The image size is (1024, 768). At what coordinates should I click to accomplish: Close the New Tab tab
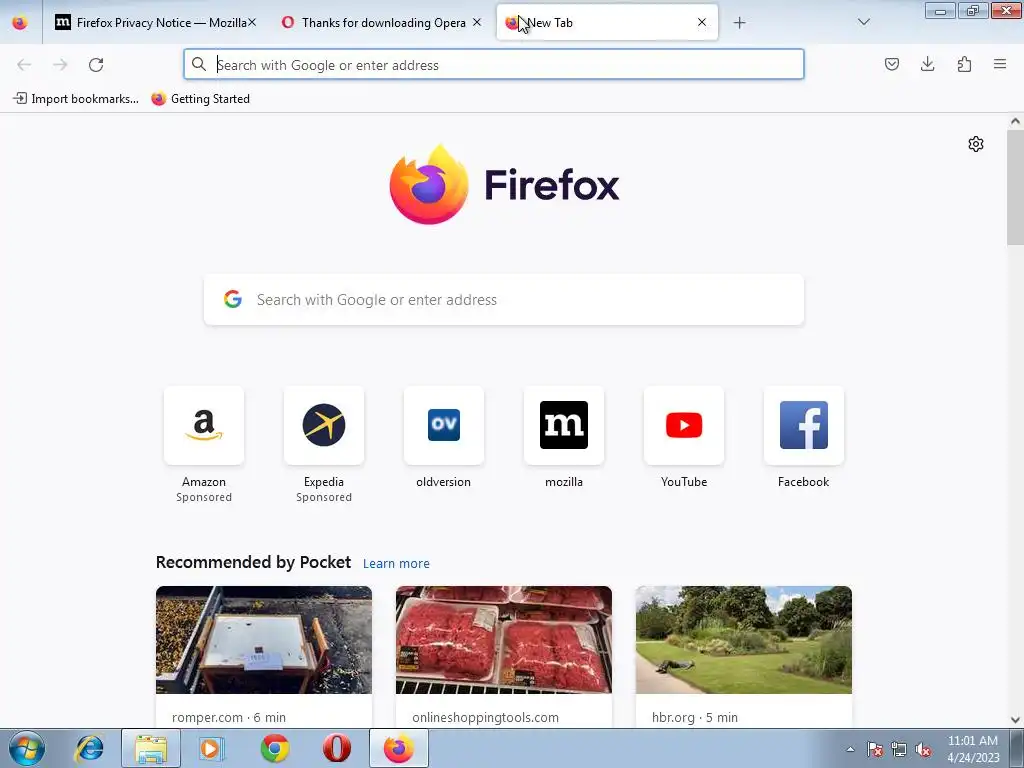point(701,22)
